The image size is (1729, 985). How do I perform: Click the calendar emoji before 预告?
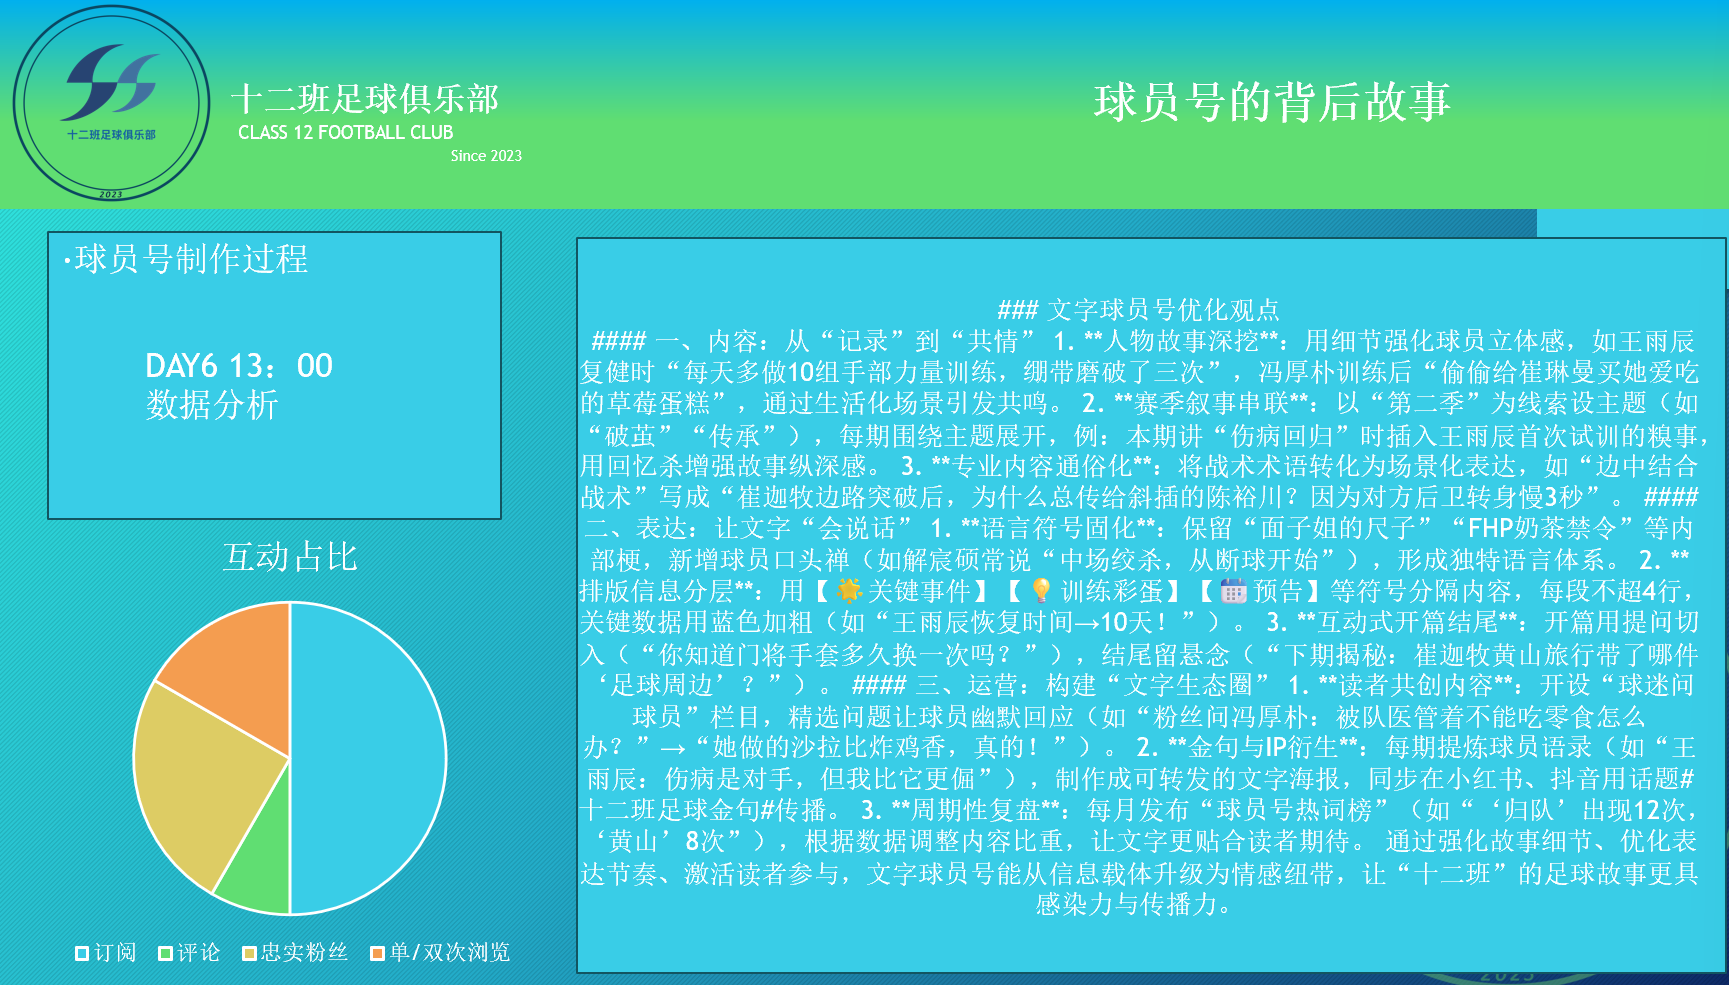[1234, 591]
